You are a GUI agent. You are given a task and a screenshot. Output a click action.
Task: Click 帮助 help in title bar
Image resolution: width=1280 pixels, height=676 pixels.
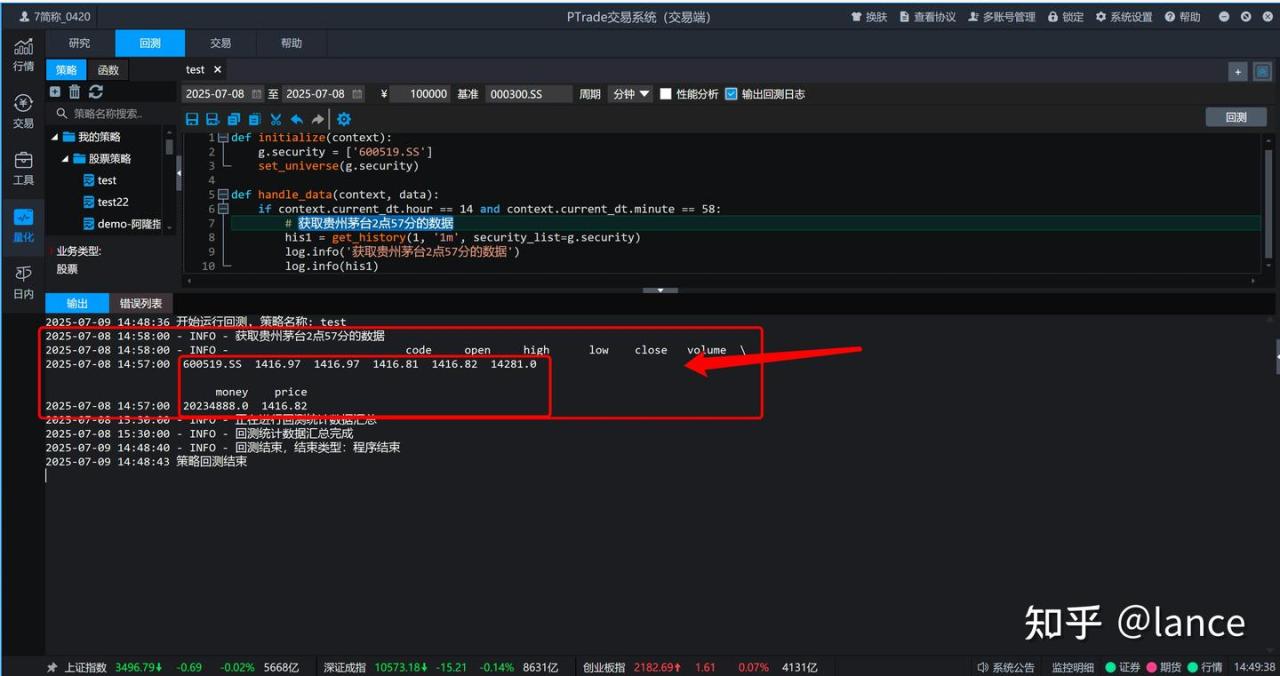click(1183, 17)
